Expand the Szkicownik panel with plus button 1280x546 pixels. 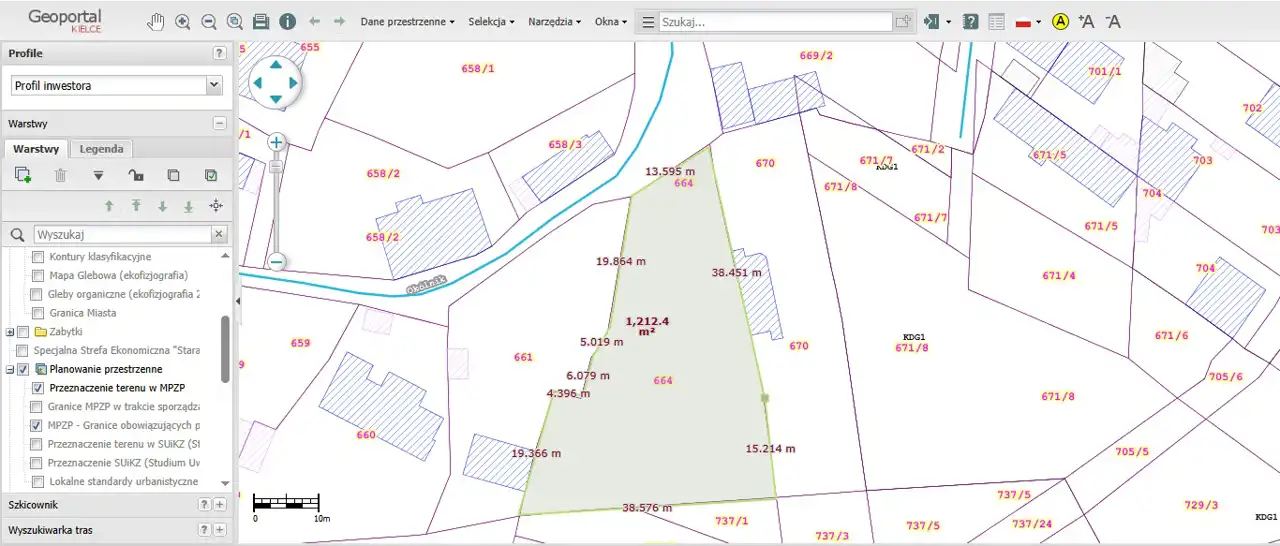[x=220, y=505]
